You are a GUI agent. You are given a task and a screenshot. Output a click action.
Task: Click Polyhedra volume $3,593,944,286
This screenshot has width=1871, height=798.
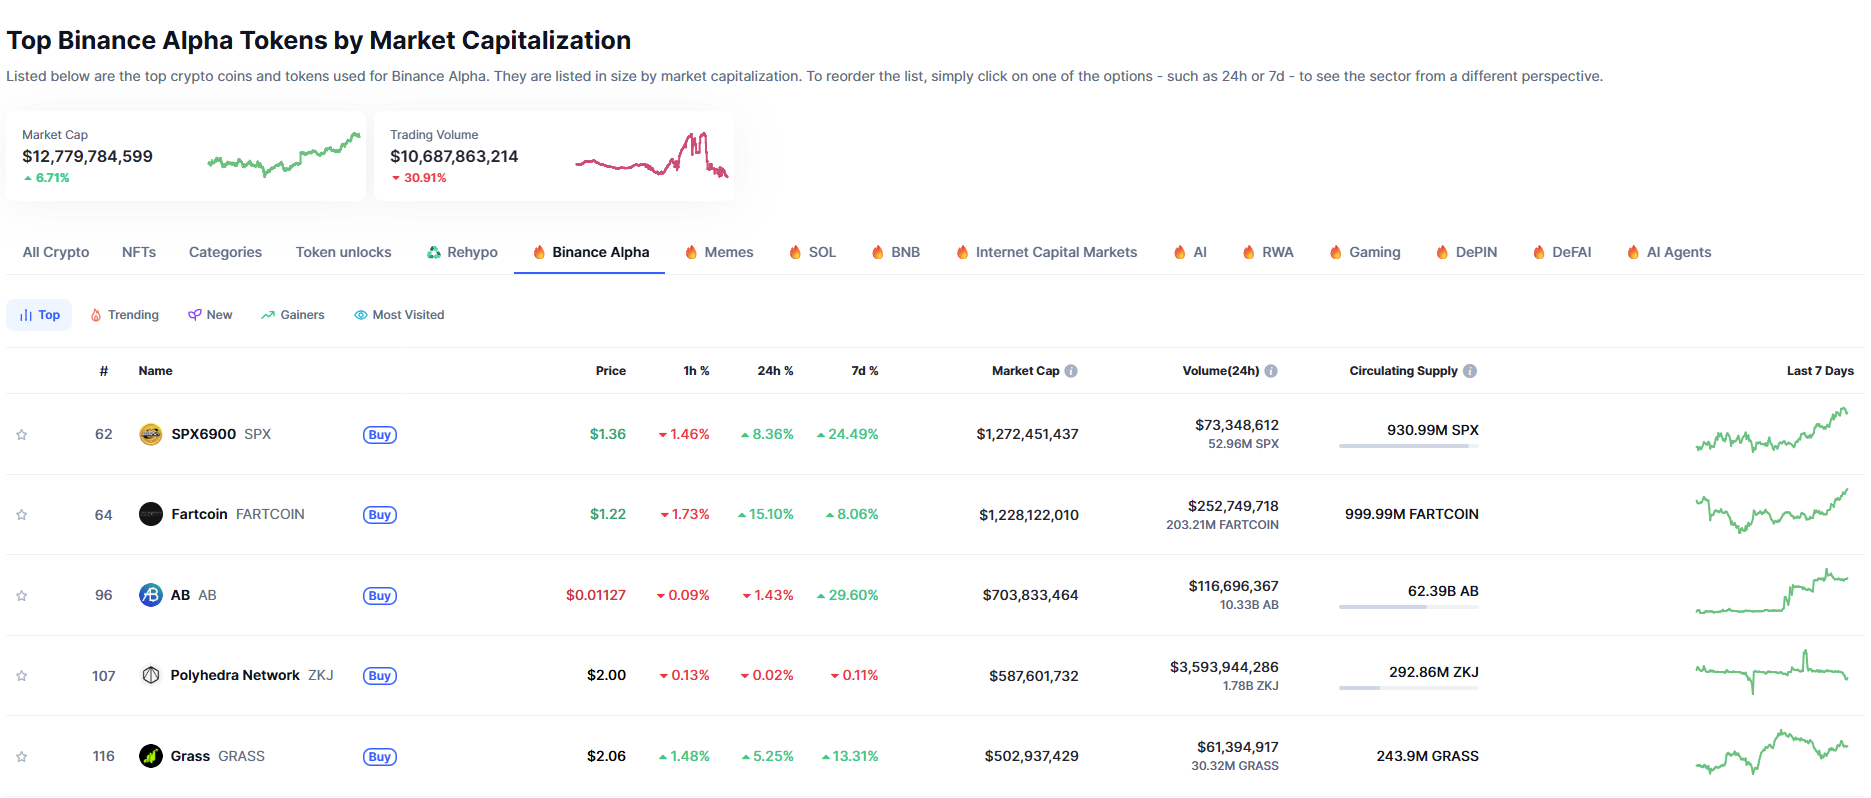coord(1224,667)
